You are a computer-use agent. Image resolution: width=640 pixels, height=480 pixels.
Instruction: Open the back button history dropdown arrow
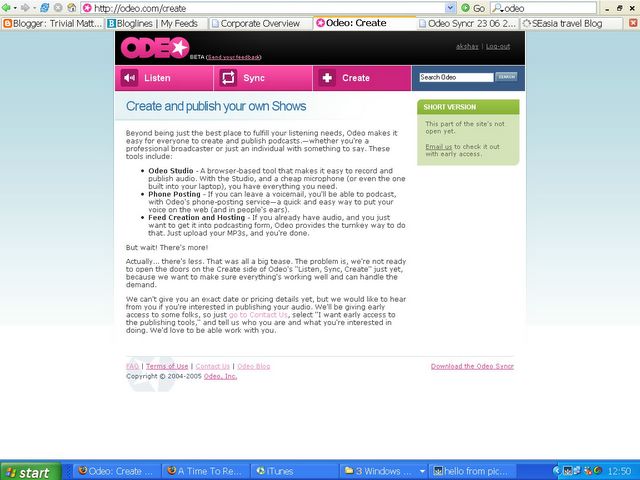(x=18, y=8)
